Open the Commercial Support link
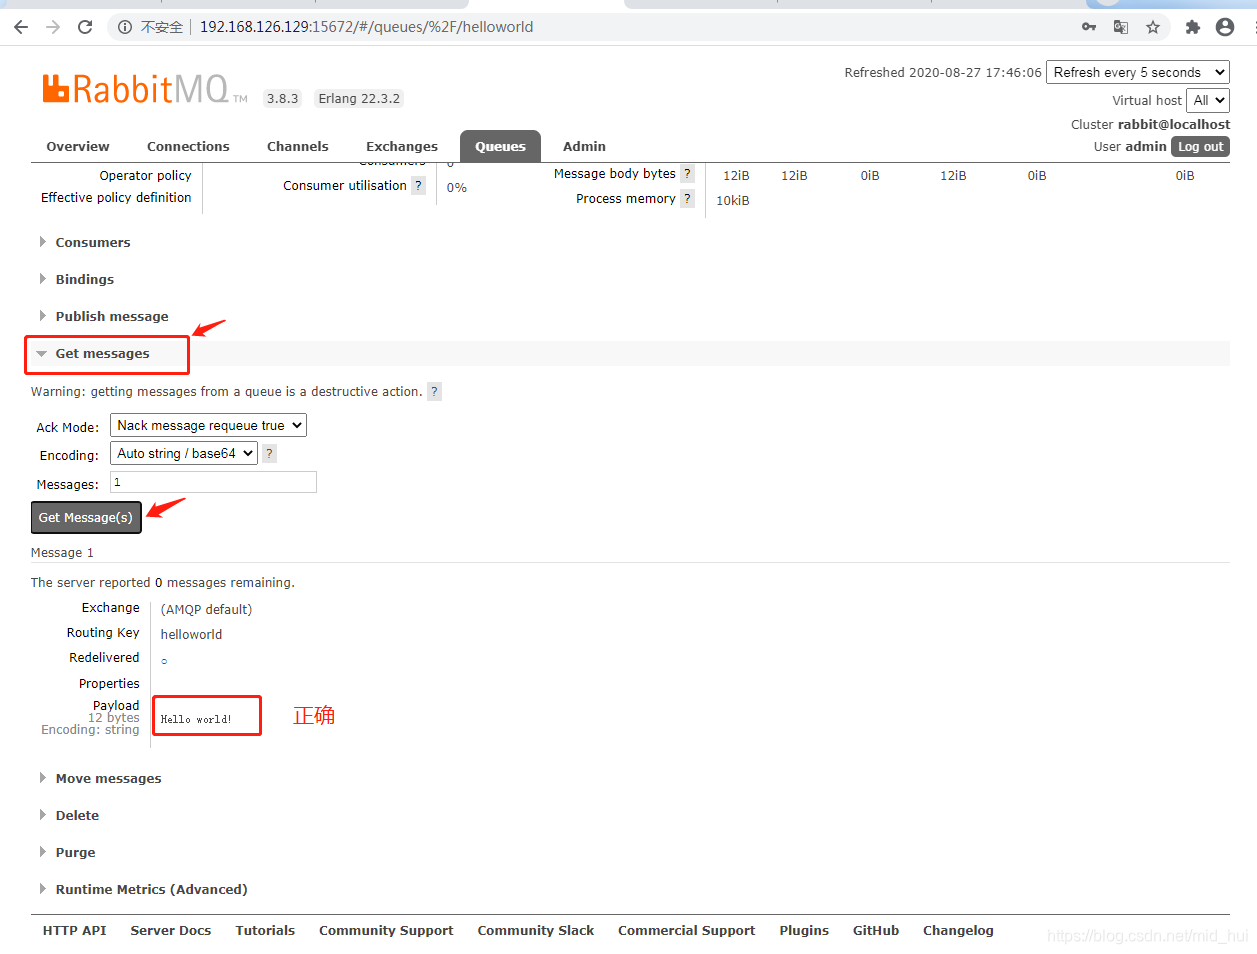The width and height of the screenshot is (1257, 954). [x=687, y=930]
